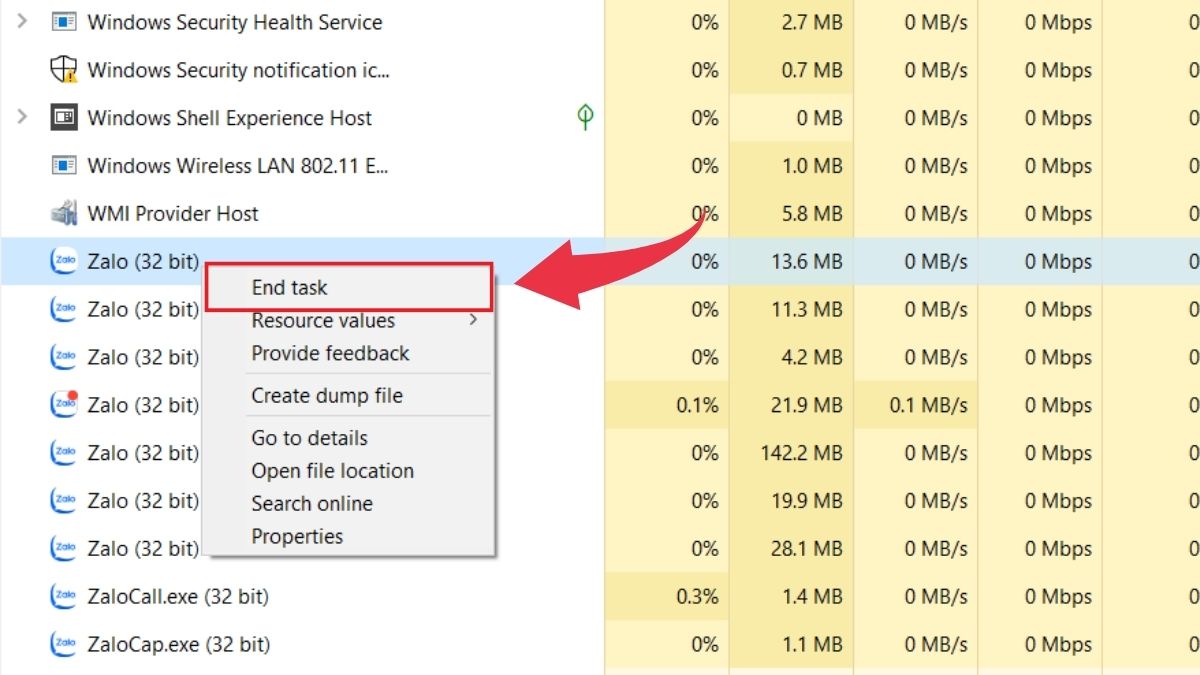
Task: Click the 1.0 MB memory cell
Action: coord(791,166)
